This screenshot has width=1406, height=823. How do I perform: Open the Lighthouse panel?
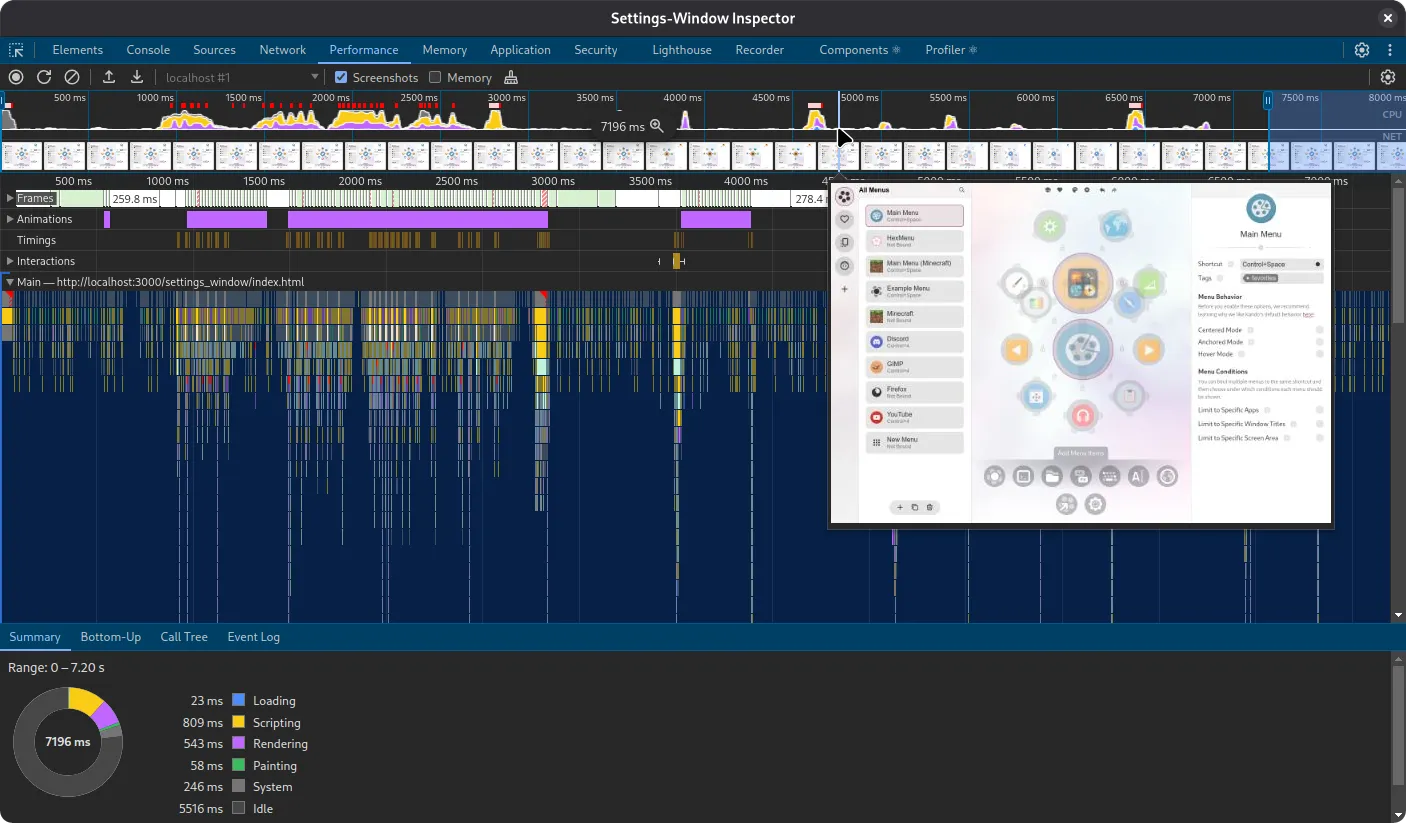(x=681, y=50)
